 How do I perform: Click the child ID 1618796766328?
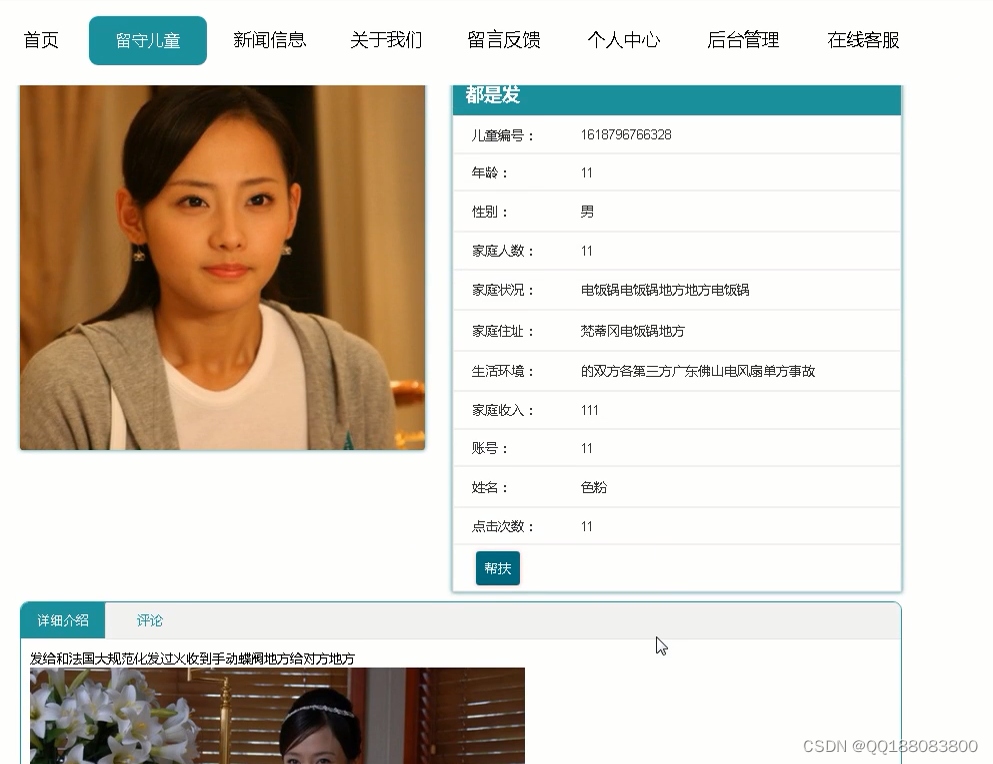[626, 135]
